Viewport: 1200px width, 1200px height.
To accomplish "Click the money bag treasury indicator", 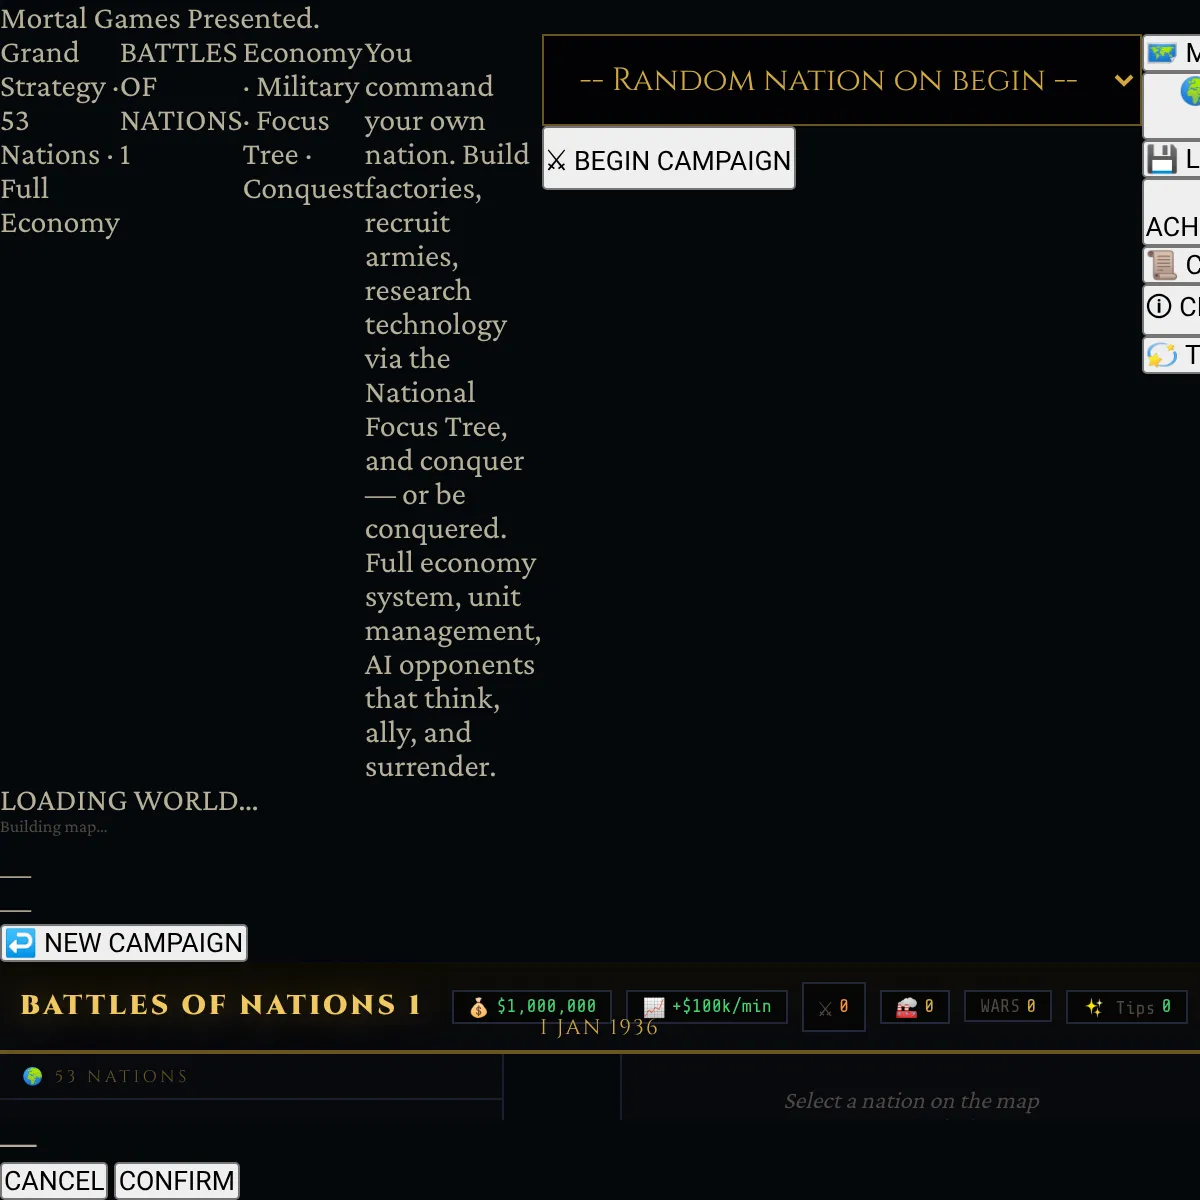I will click(x=532, y=1006).
